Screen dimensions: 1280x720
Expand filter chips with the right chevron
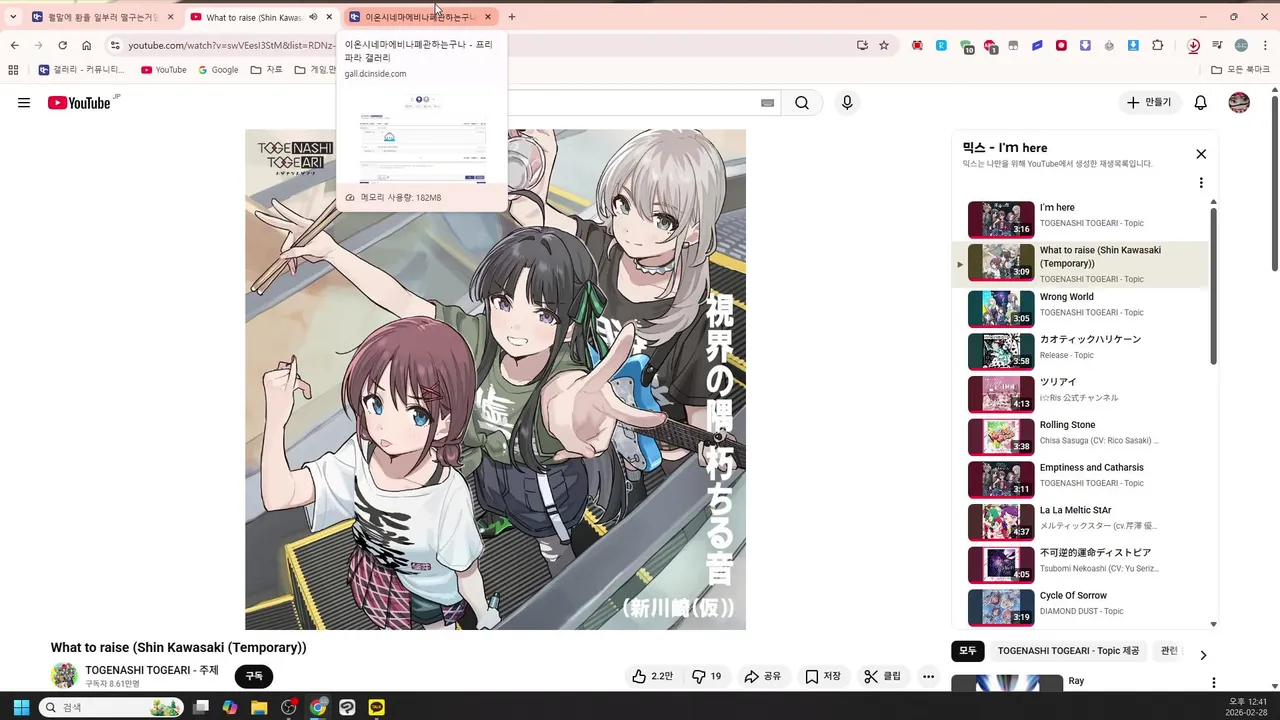point(1203,655)
